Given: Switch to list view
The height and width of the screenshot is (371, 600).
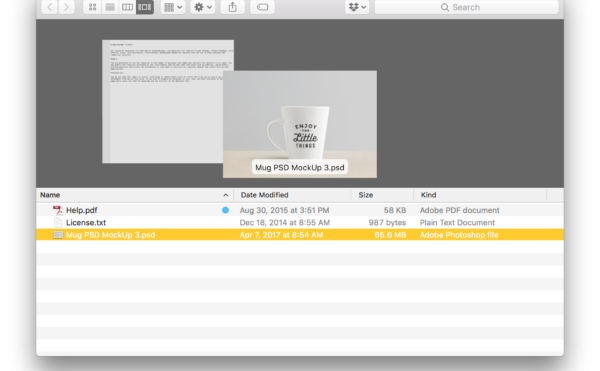Looking at the screenshot, I should pos(110,7).
